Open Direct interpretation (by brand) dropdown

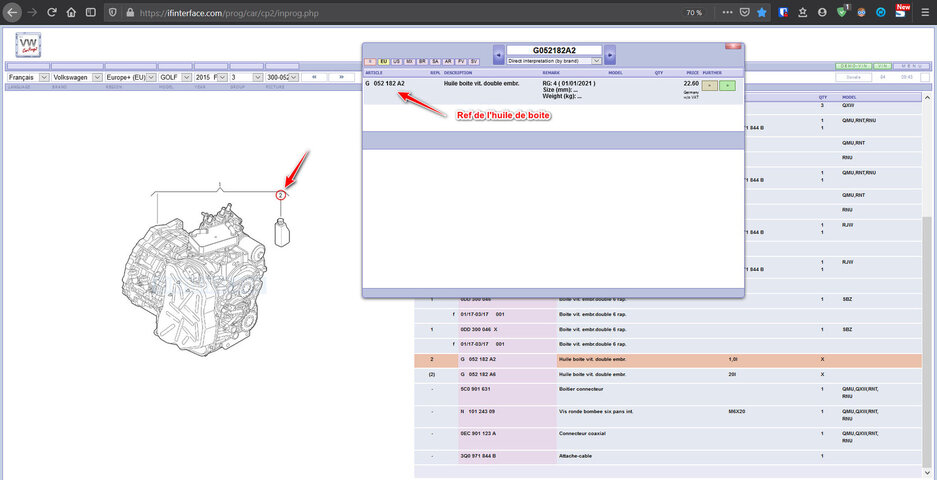pos(553,61)
